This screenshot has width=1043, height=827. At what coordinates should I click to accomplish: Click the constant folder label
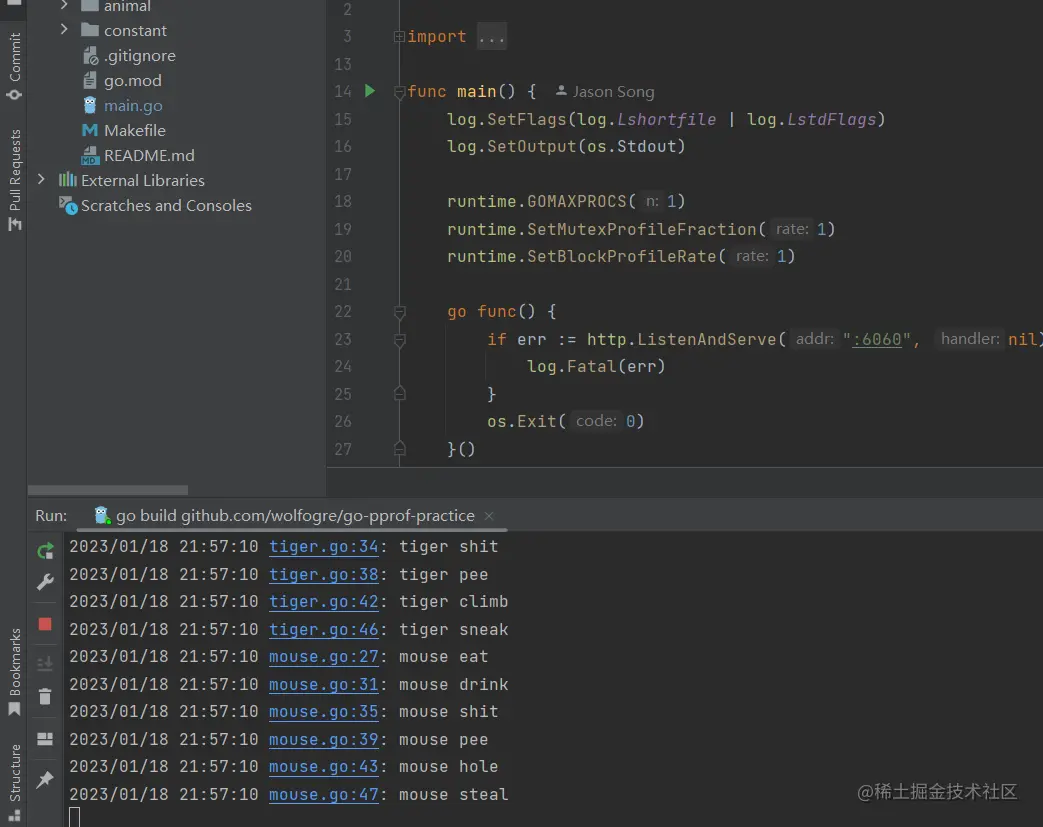tap(135, 31)
